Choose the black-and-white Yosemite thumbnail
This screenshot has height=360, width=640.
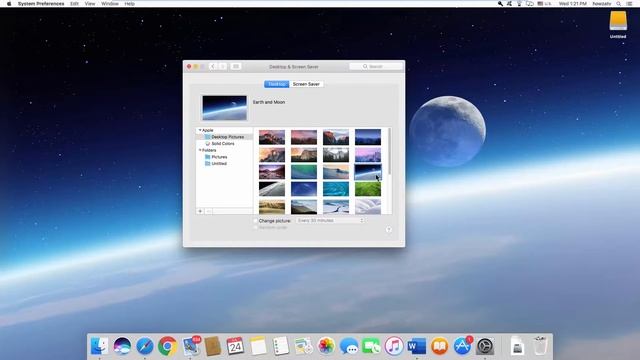[336, 155]
